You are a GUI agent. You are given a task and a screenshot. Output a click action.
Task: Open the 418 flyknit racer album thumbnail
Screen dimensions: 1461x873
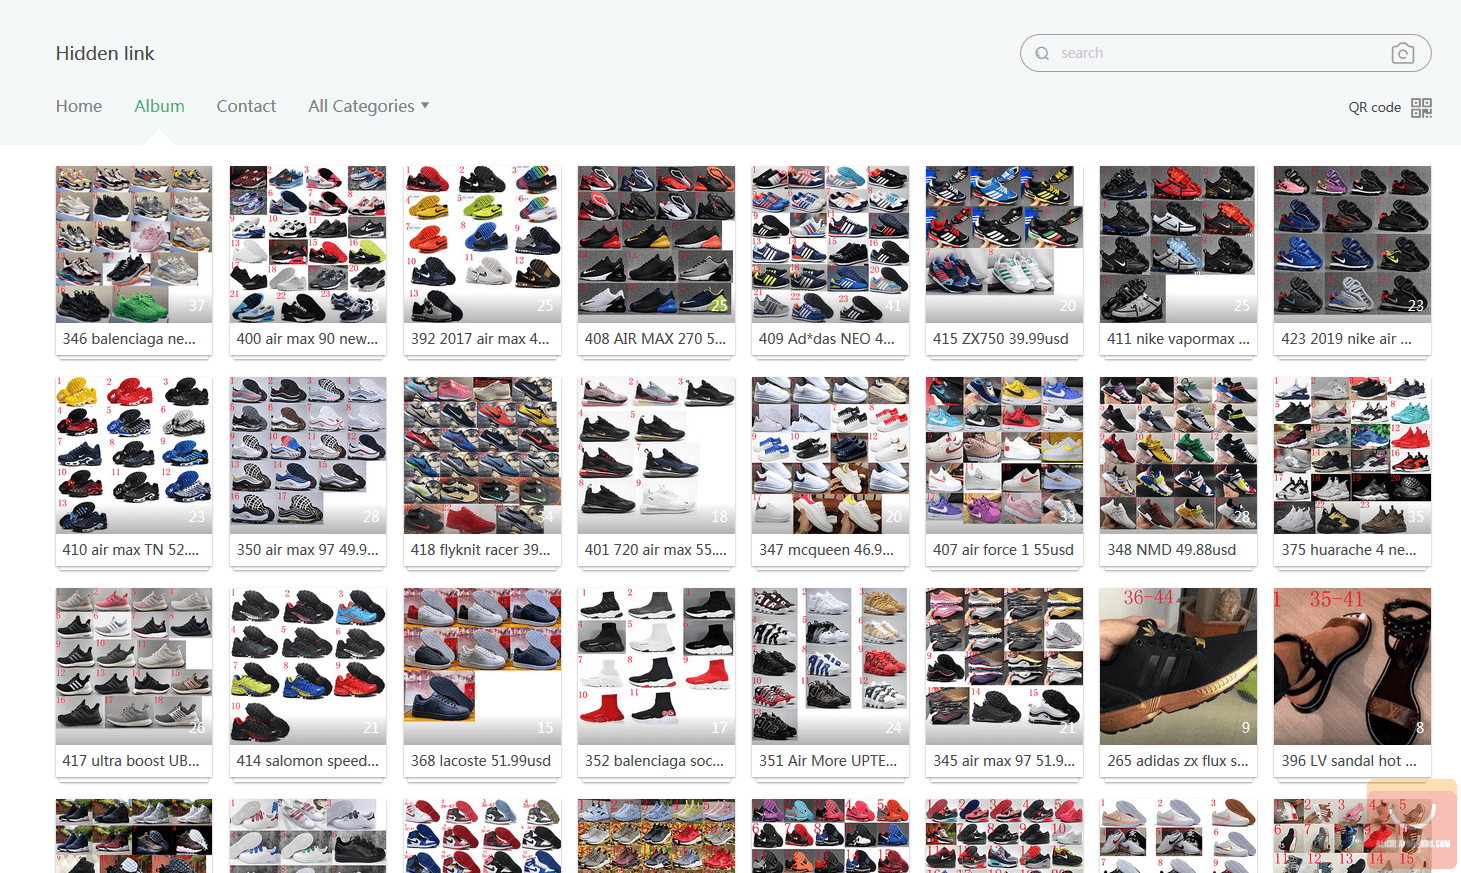point(482,455)
